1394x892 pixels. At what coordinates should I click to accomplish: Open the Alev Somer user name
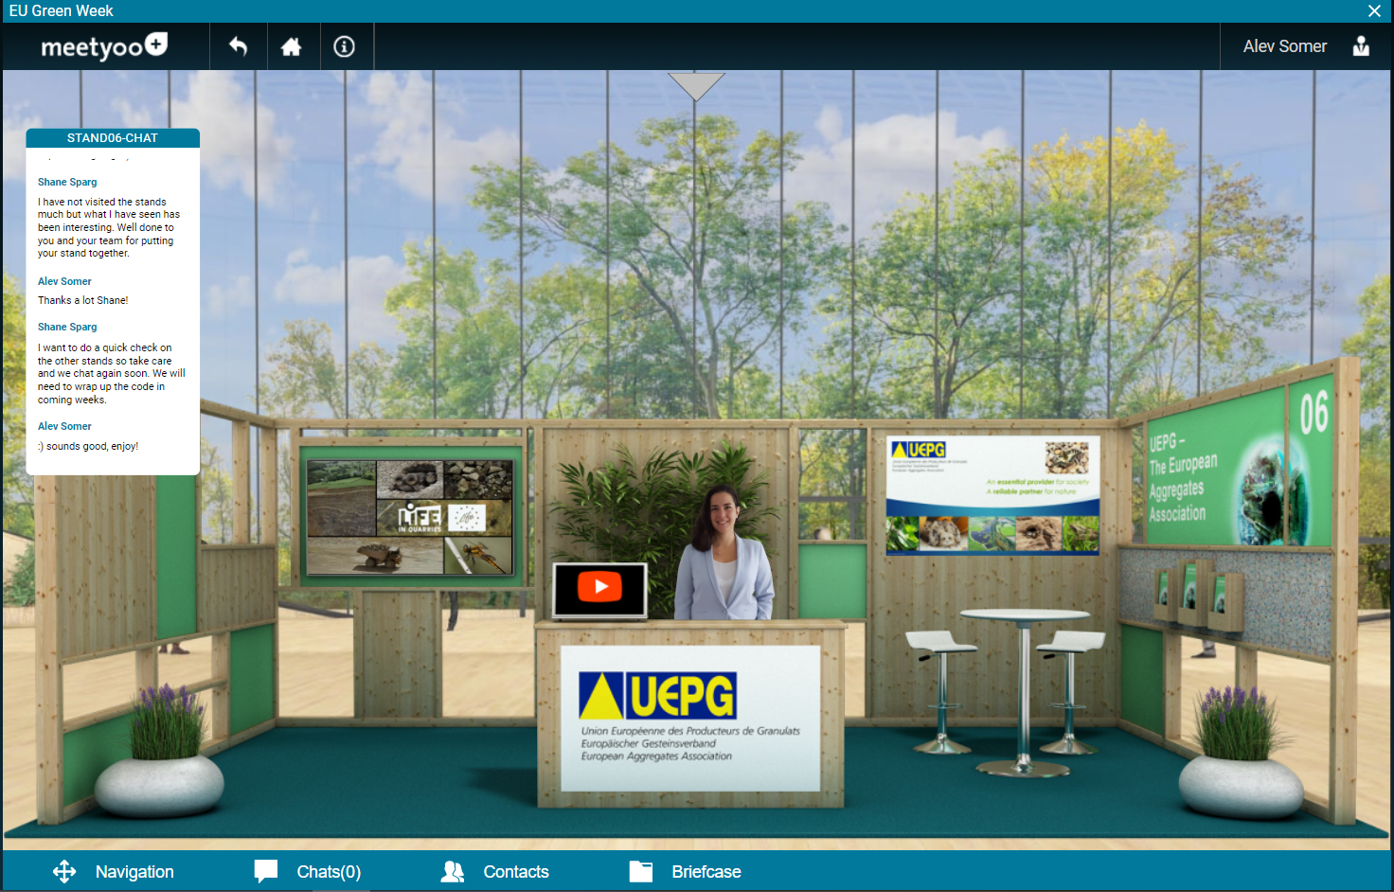[1285, 46]
